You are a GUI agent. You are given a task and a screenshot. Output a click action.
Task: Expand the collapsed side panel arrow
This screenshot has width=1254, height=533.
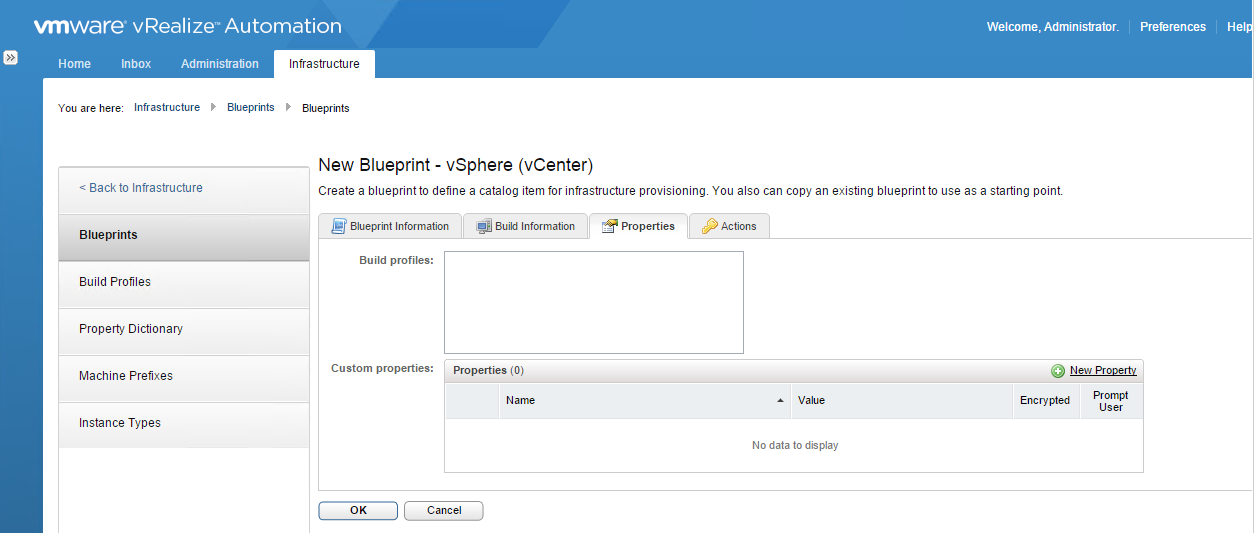(x=10, y=58)
